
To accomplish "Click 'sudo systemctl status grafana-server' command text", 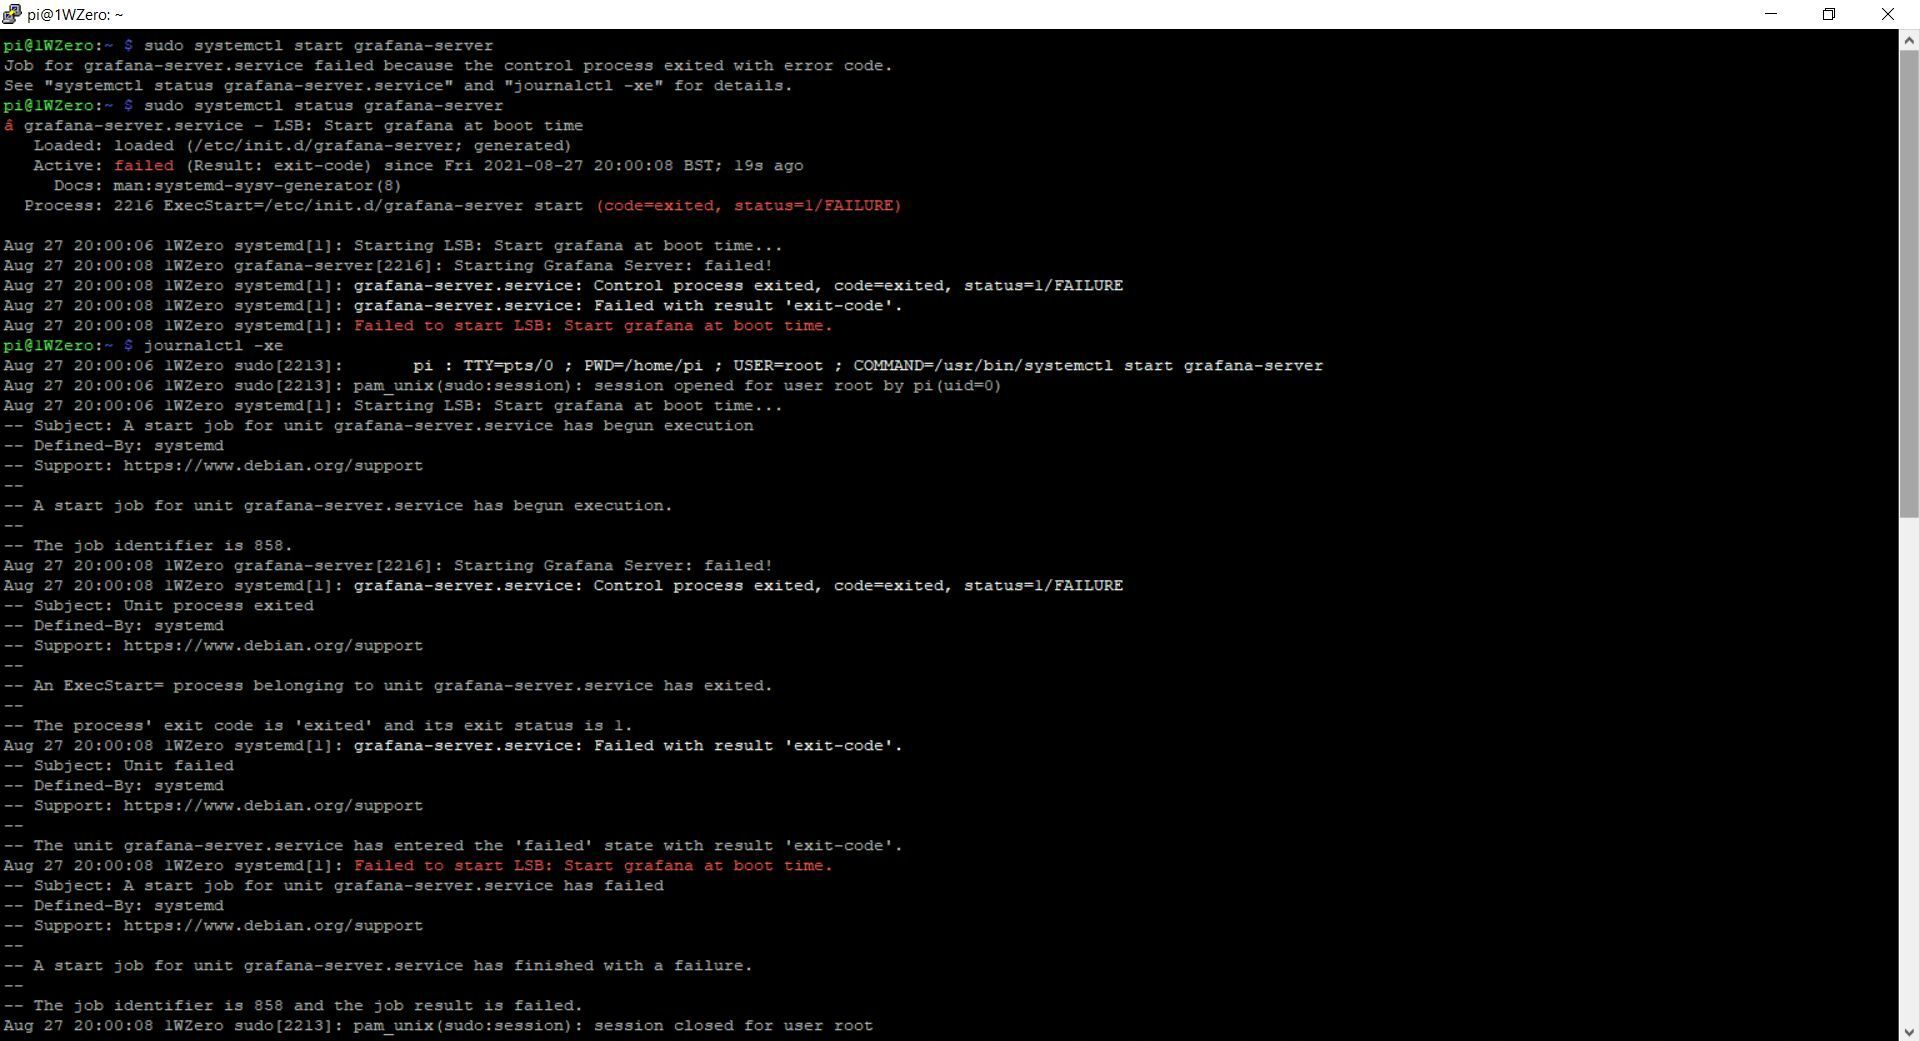I will [323, 105].
